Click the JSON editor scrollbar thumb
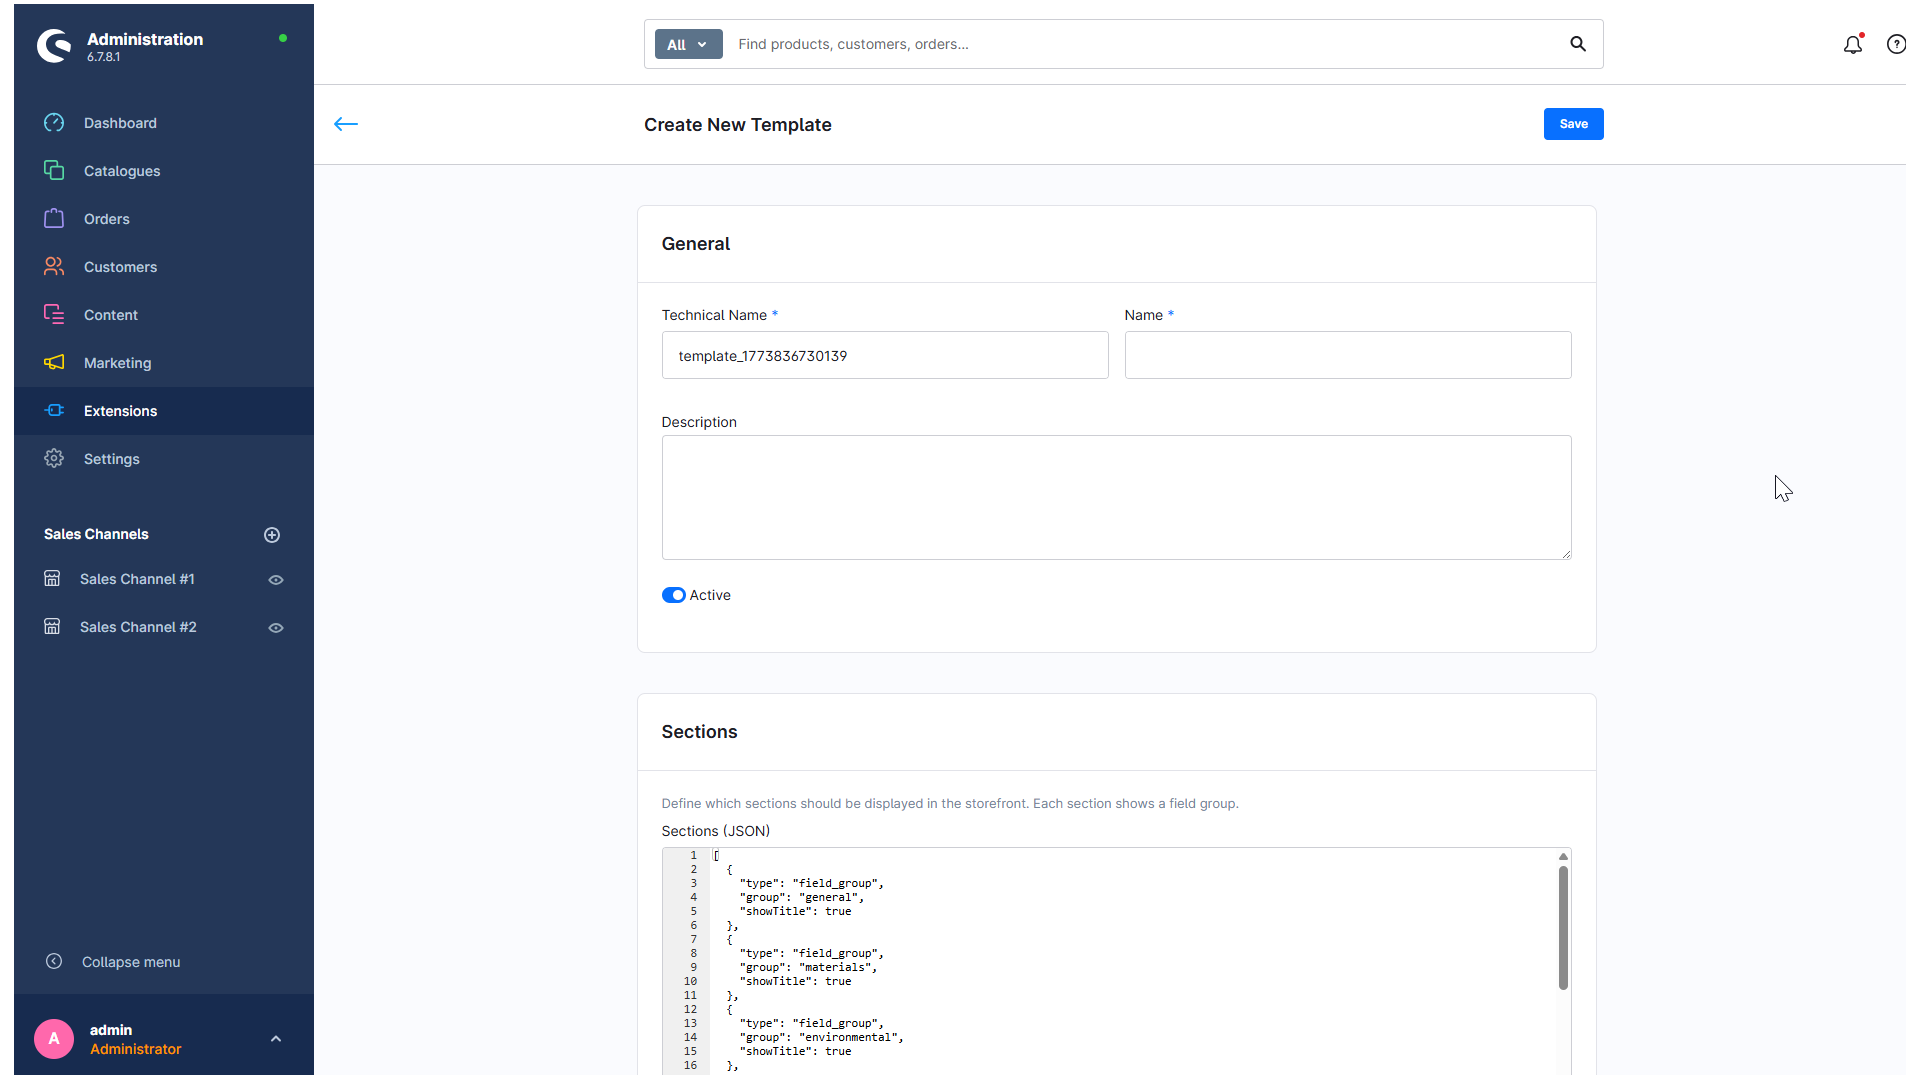 tap(1563, 928)
